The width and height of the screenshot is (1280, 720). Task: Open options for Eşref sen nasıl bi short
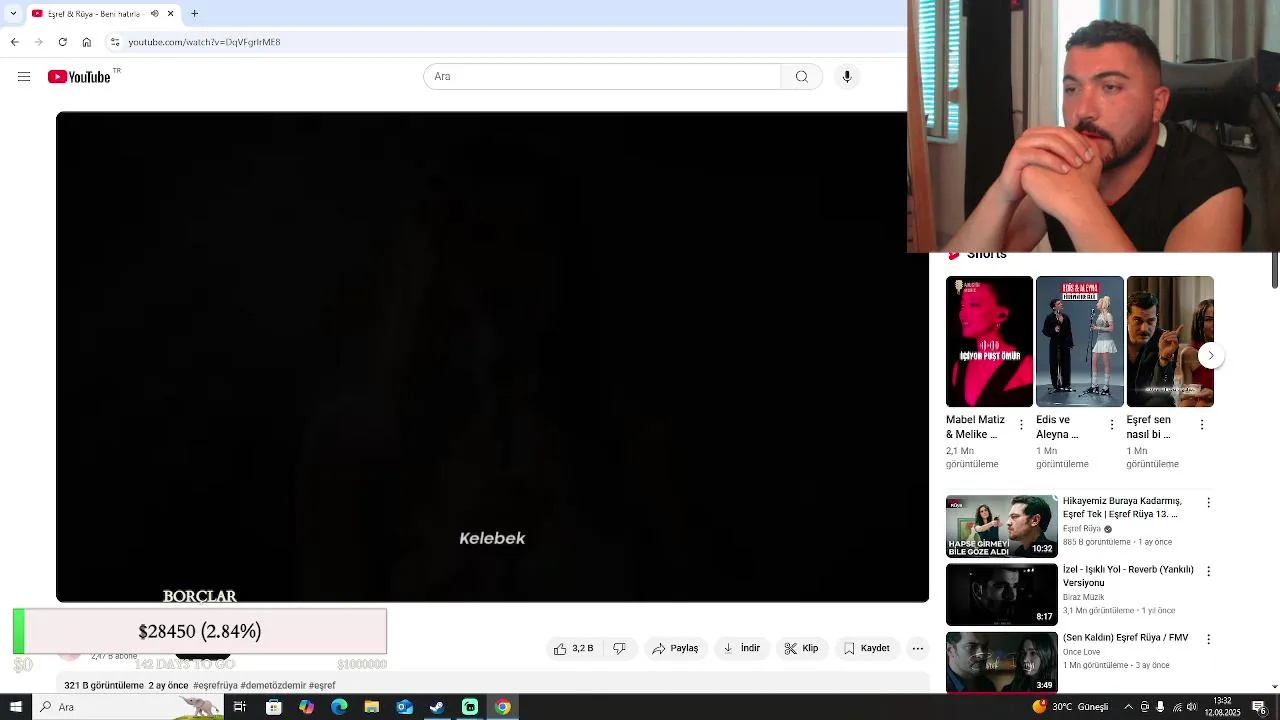(1202, 425)
